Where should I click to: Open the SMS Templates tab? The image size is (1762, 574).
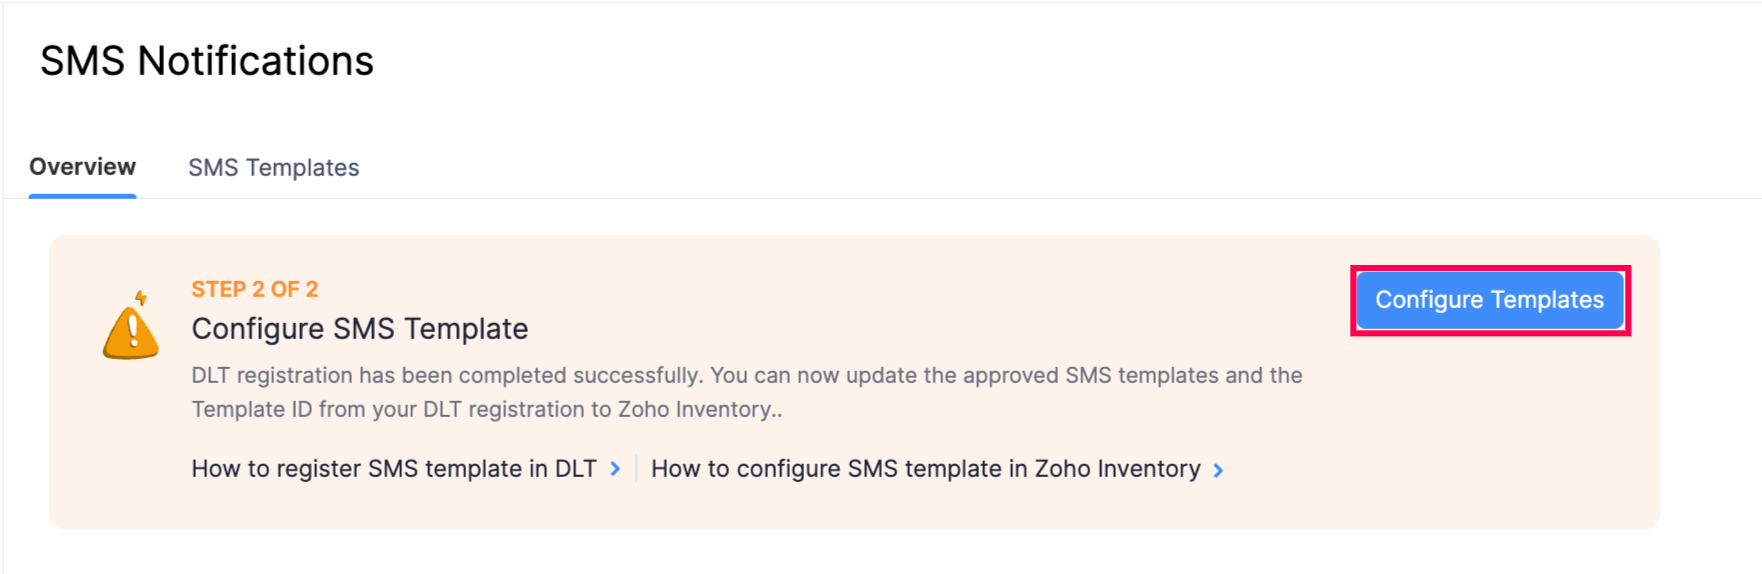point(273,168)
